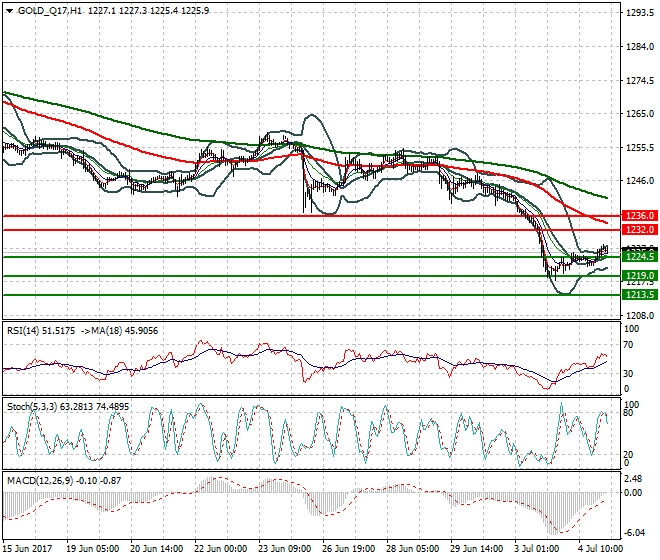Click the MACD 0.00 scale value

coord(633,492)
